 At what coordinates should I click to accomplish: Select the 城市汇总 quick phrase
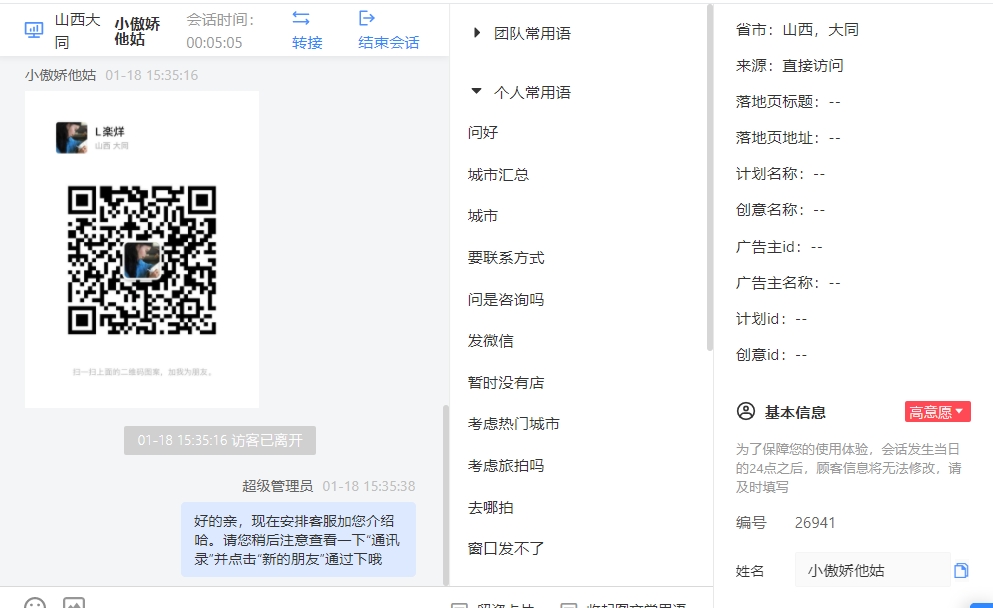498,174
